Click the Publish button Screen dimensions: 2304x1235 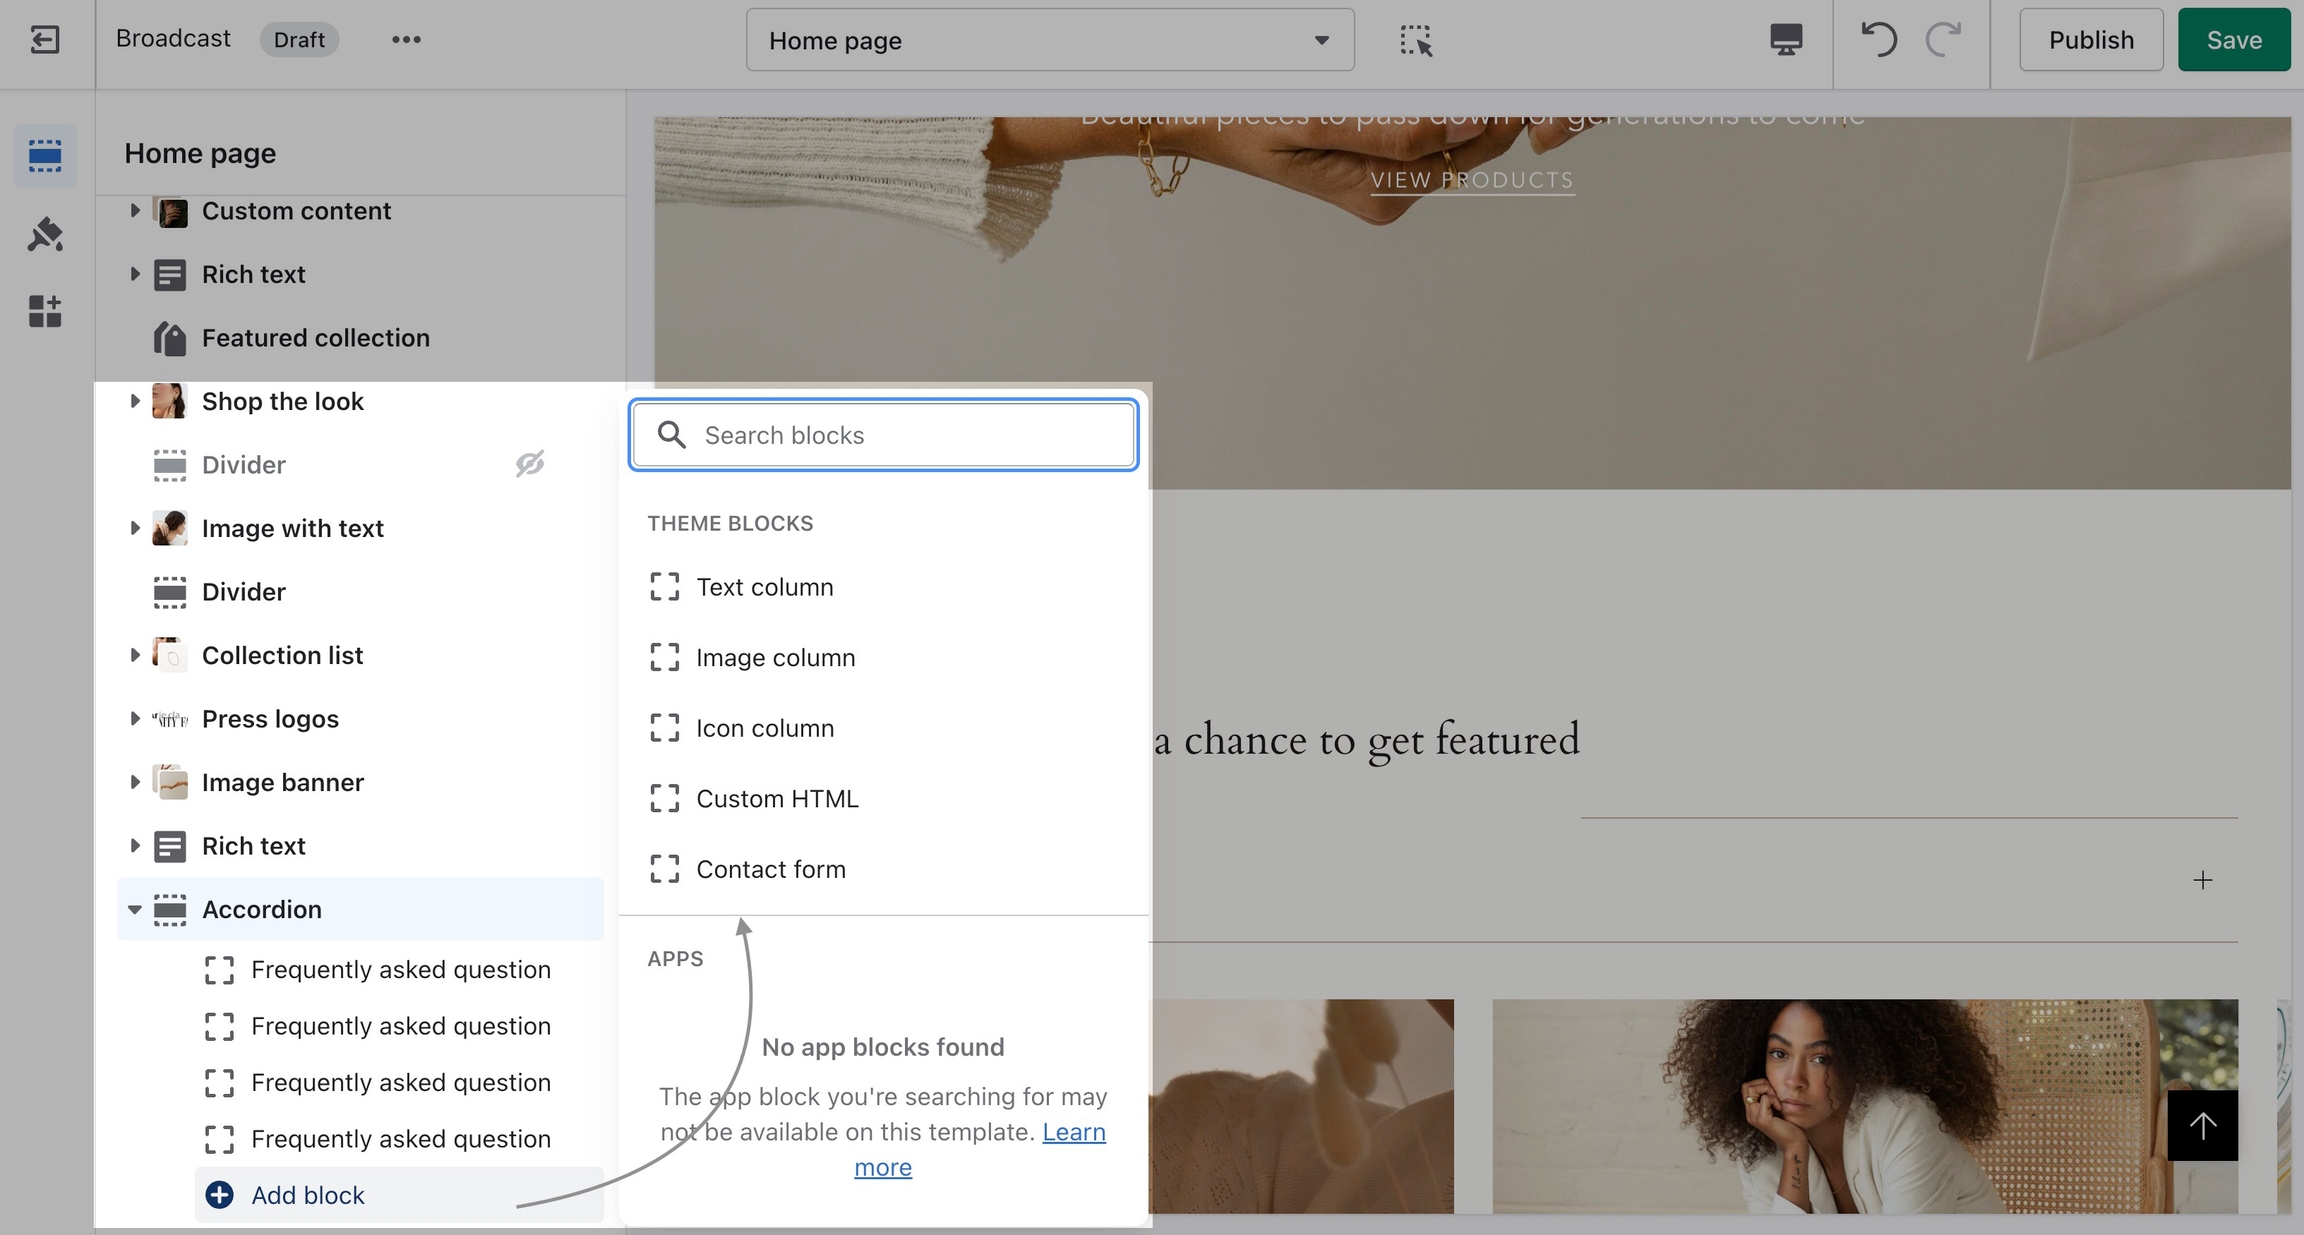(2090, 40)
